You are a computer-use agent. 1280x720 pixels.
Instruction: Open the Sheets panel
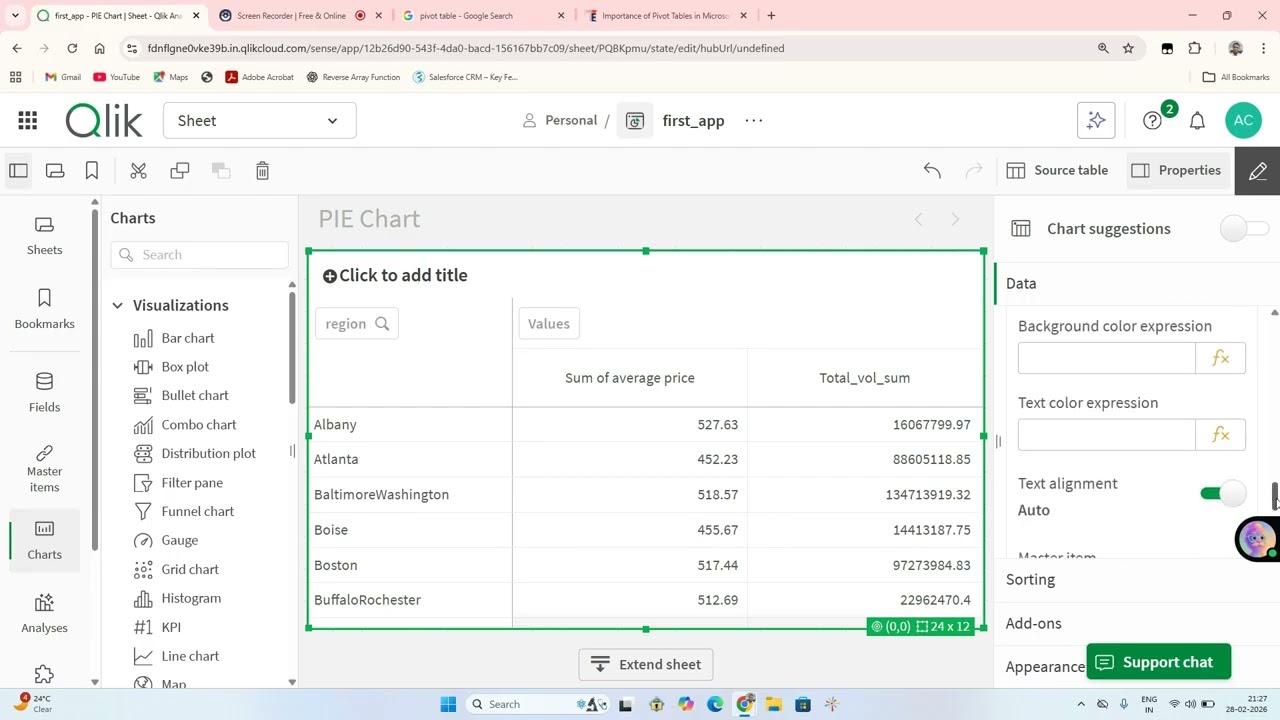(44, 236)
